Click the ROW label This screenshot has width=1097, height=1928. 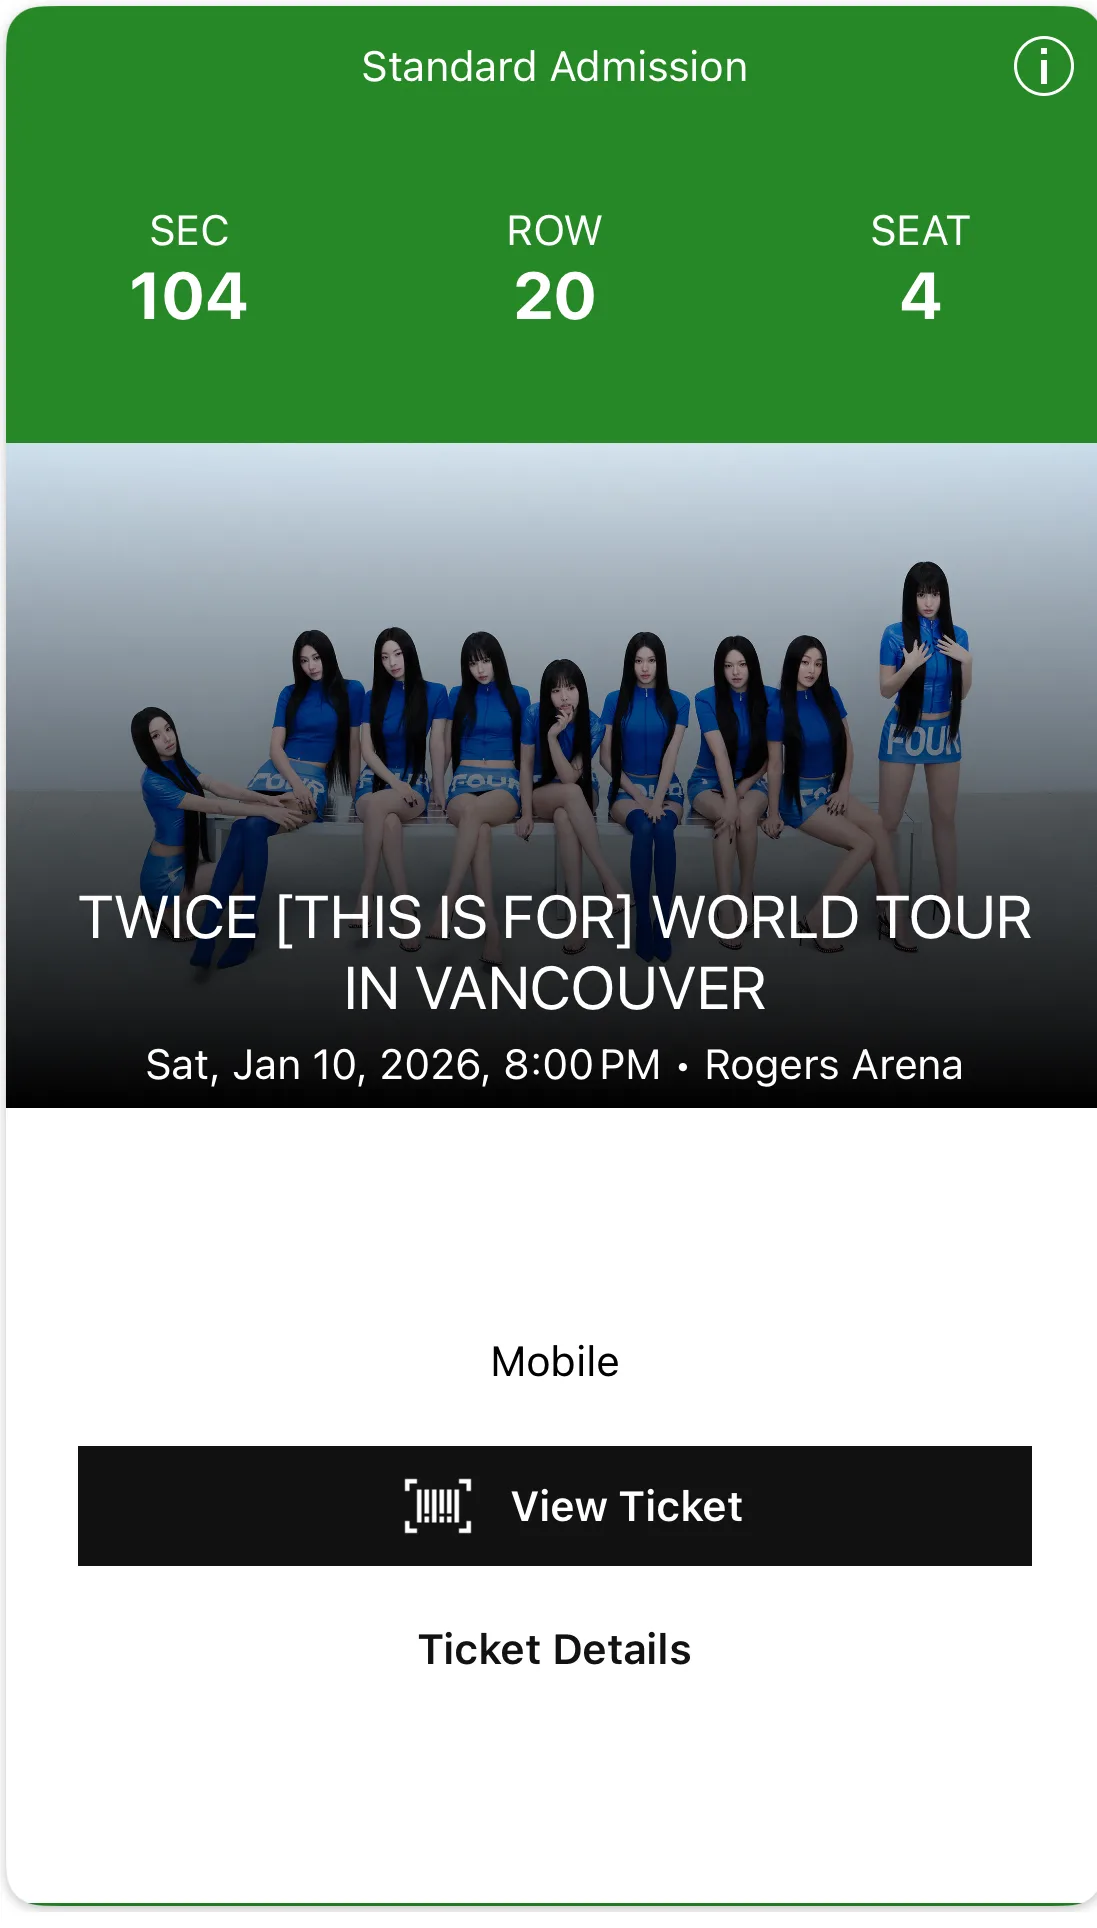(555, 231)
